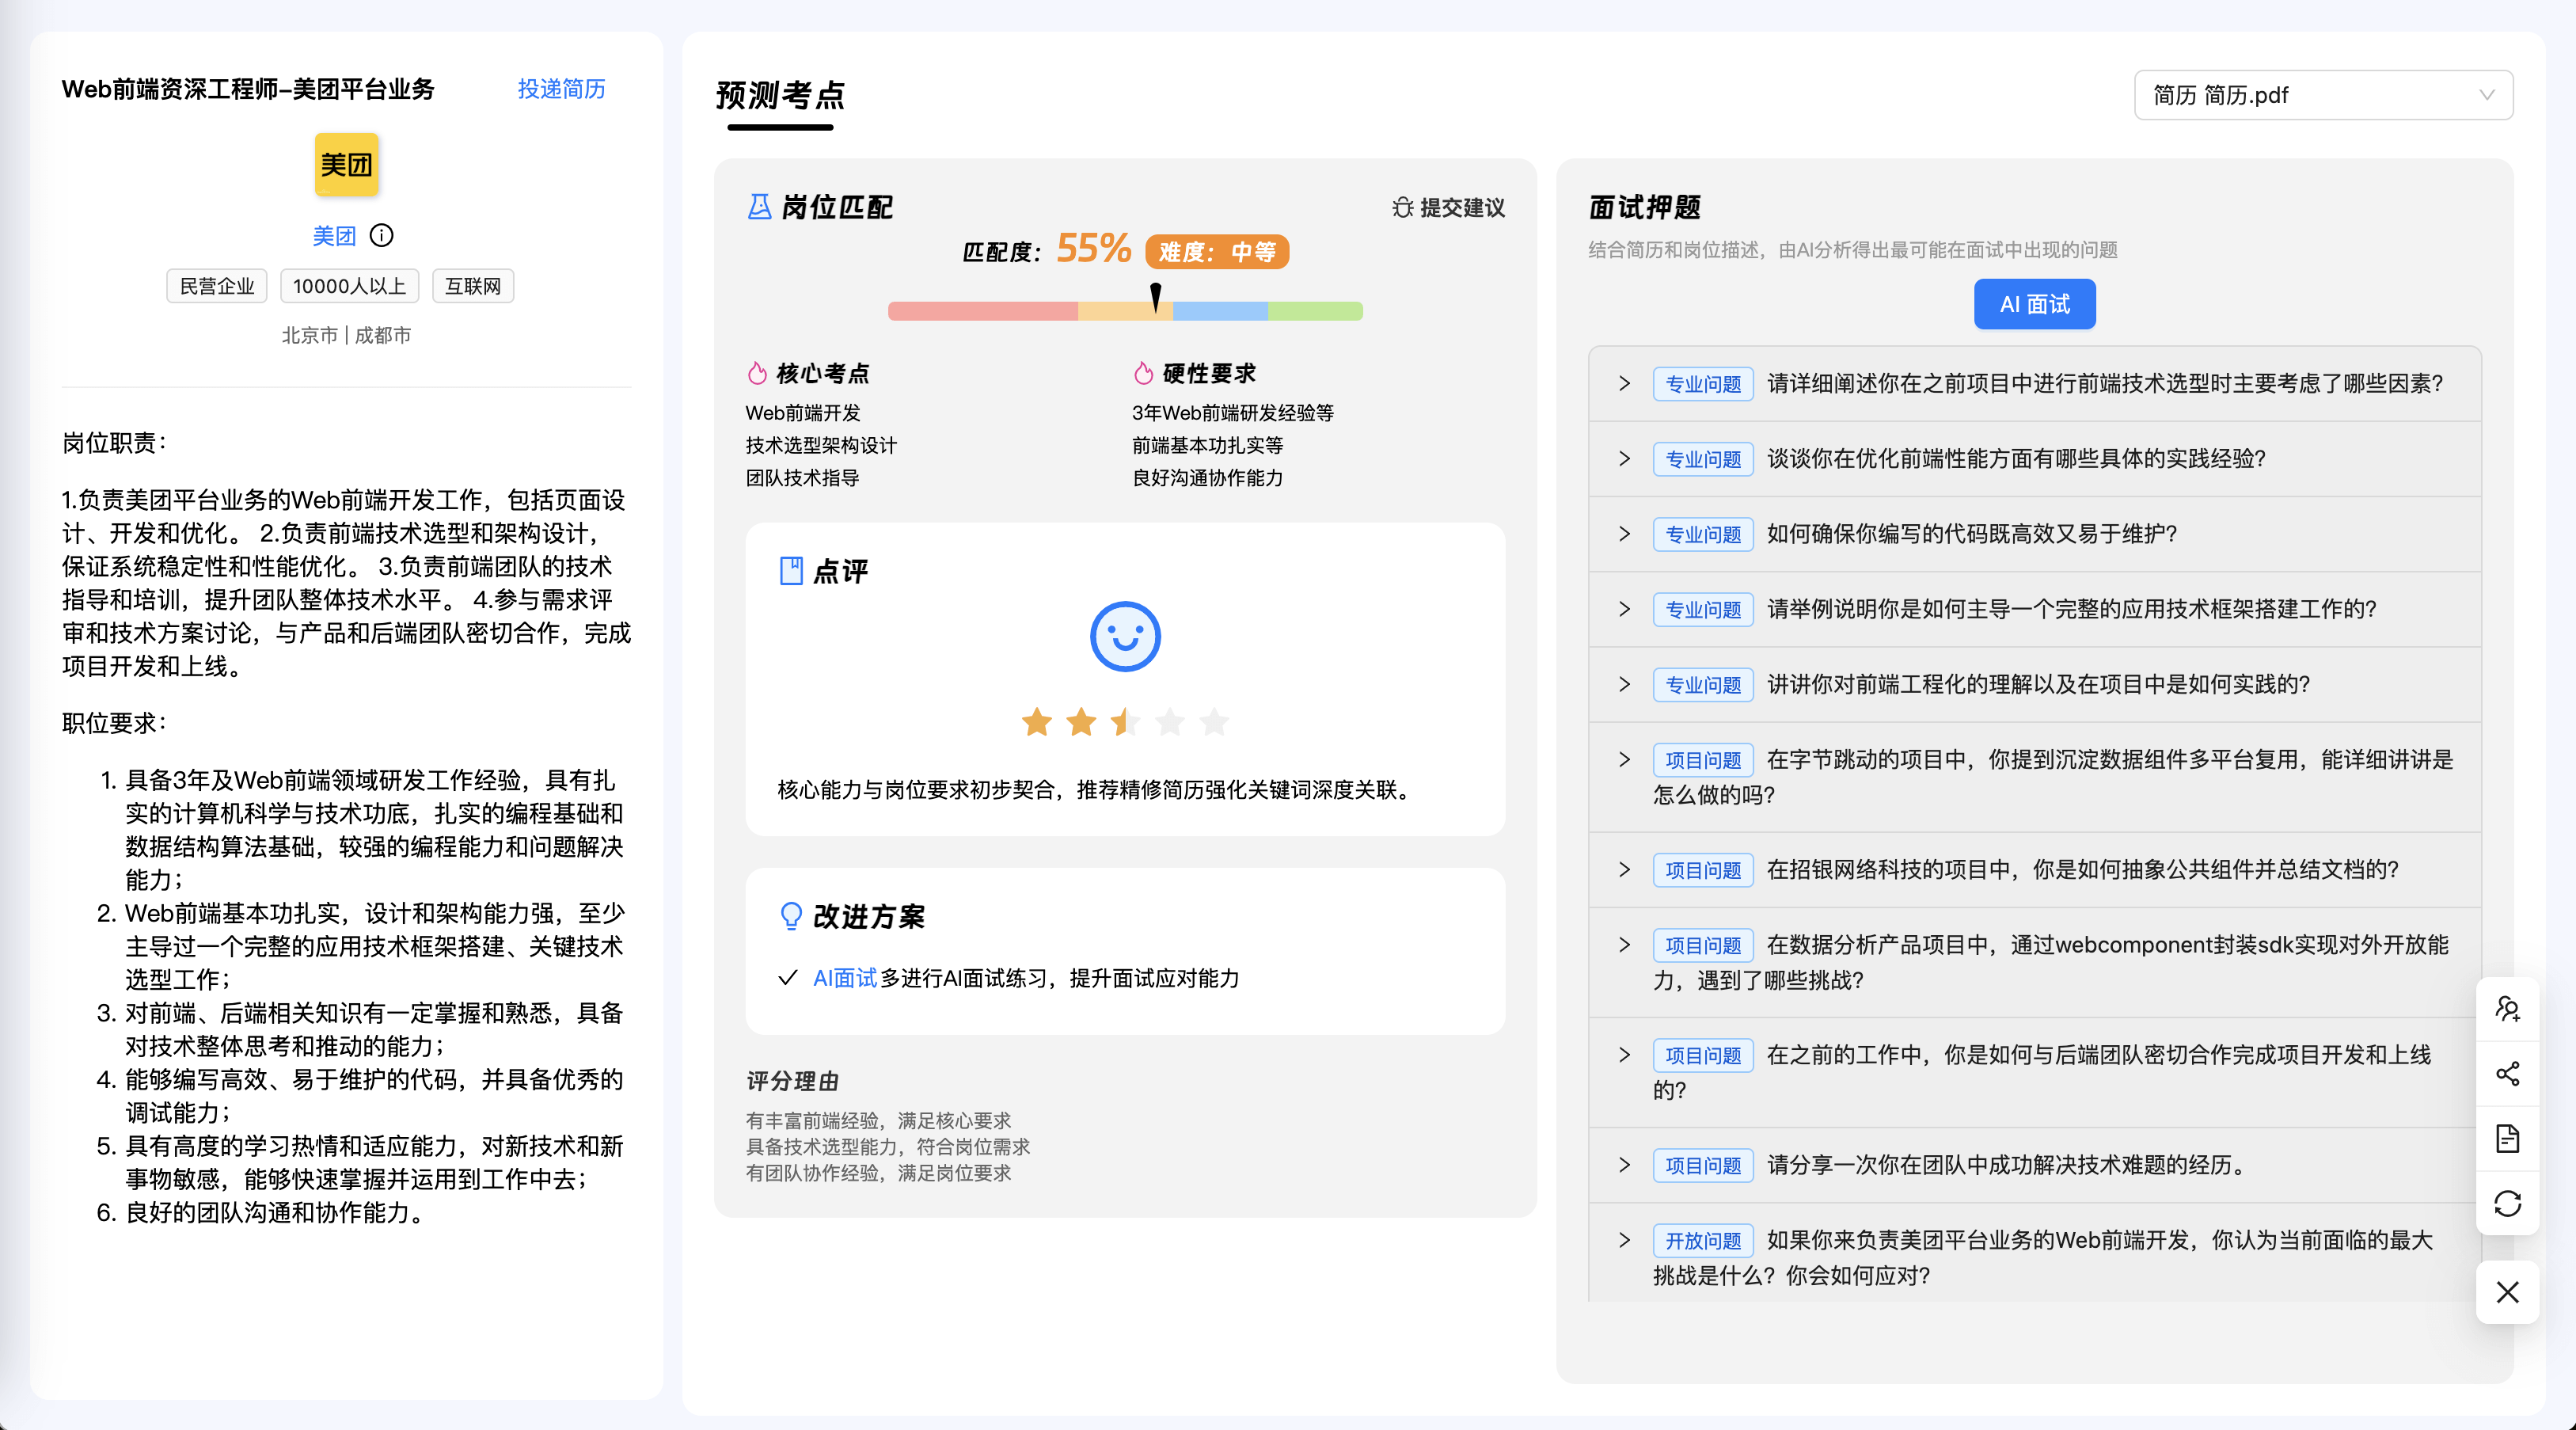
Task: Click the first gold star
Action: click(x=1037, y=722)
